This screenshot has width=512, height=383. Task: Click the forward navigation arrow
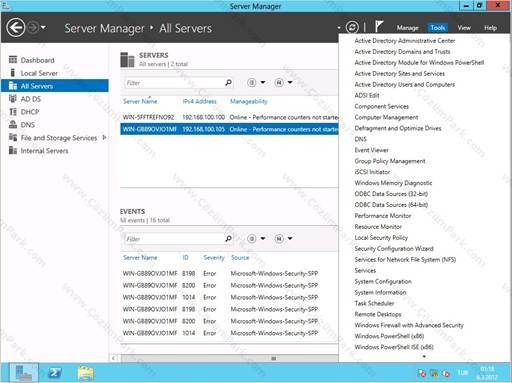point(33,27)
